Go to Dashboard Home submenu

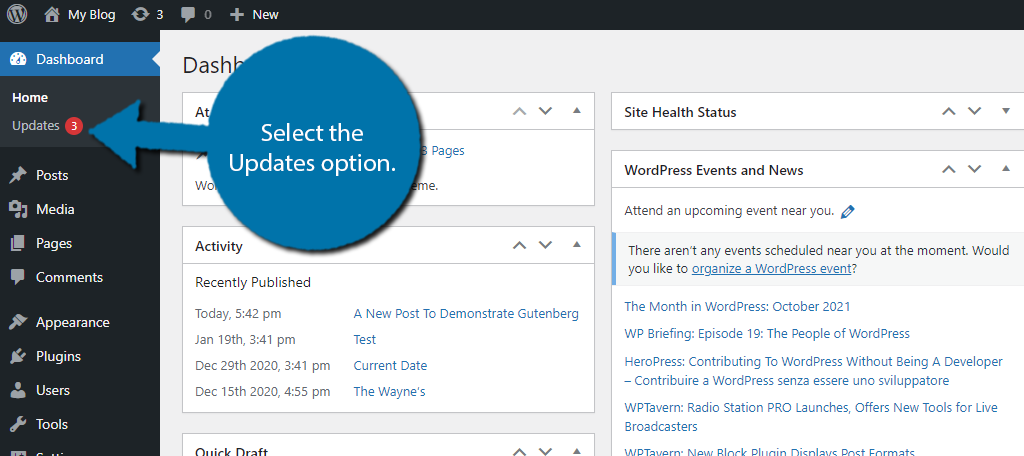tap(30, 97)
